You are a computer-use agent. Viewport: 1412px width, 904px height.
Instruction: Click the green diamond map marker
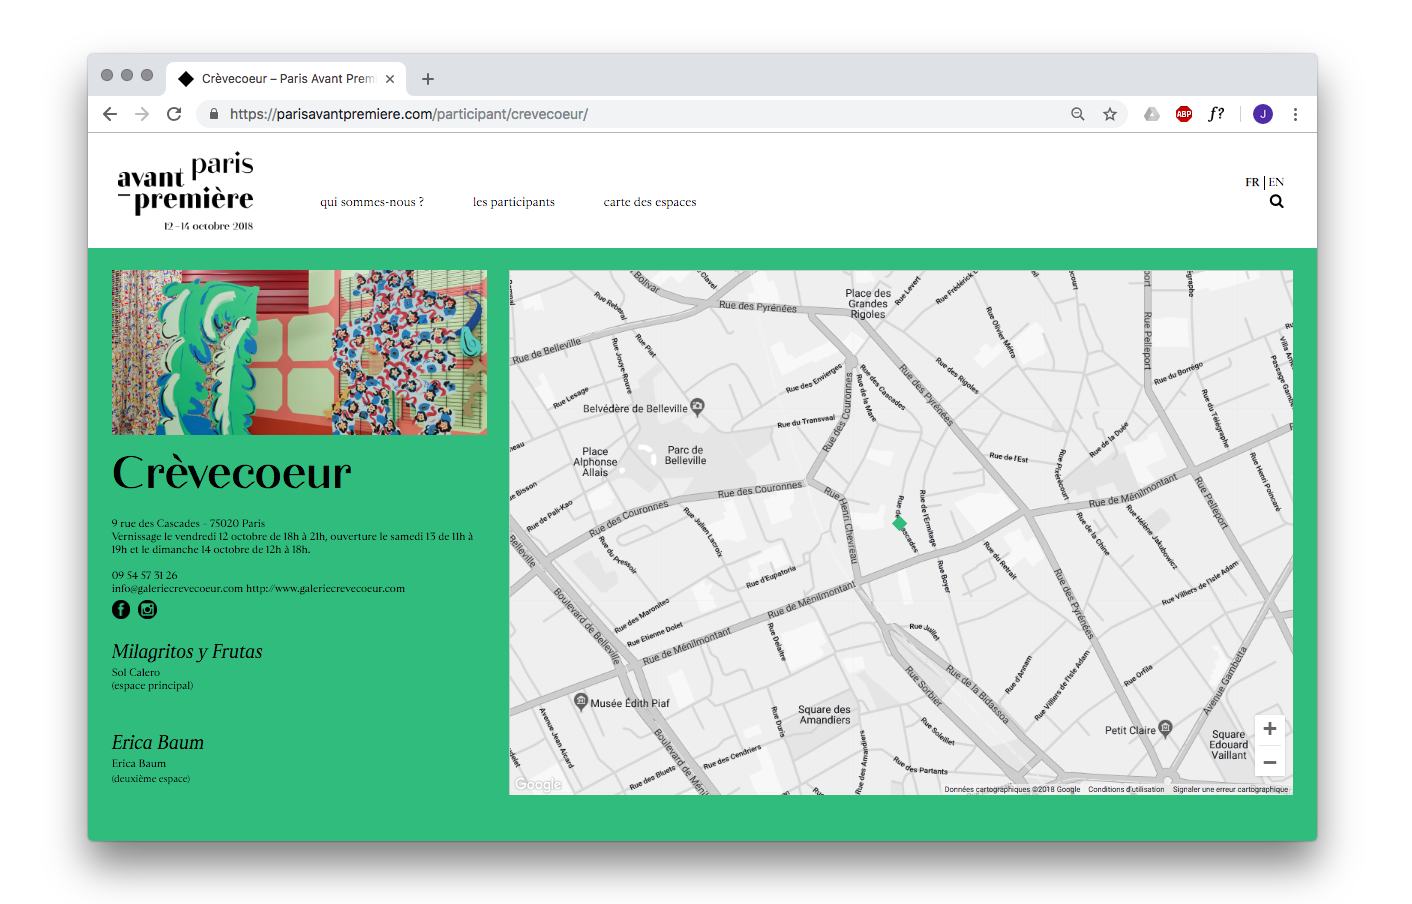899,523
